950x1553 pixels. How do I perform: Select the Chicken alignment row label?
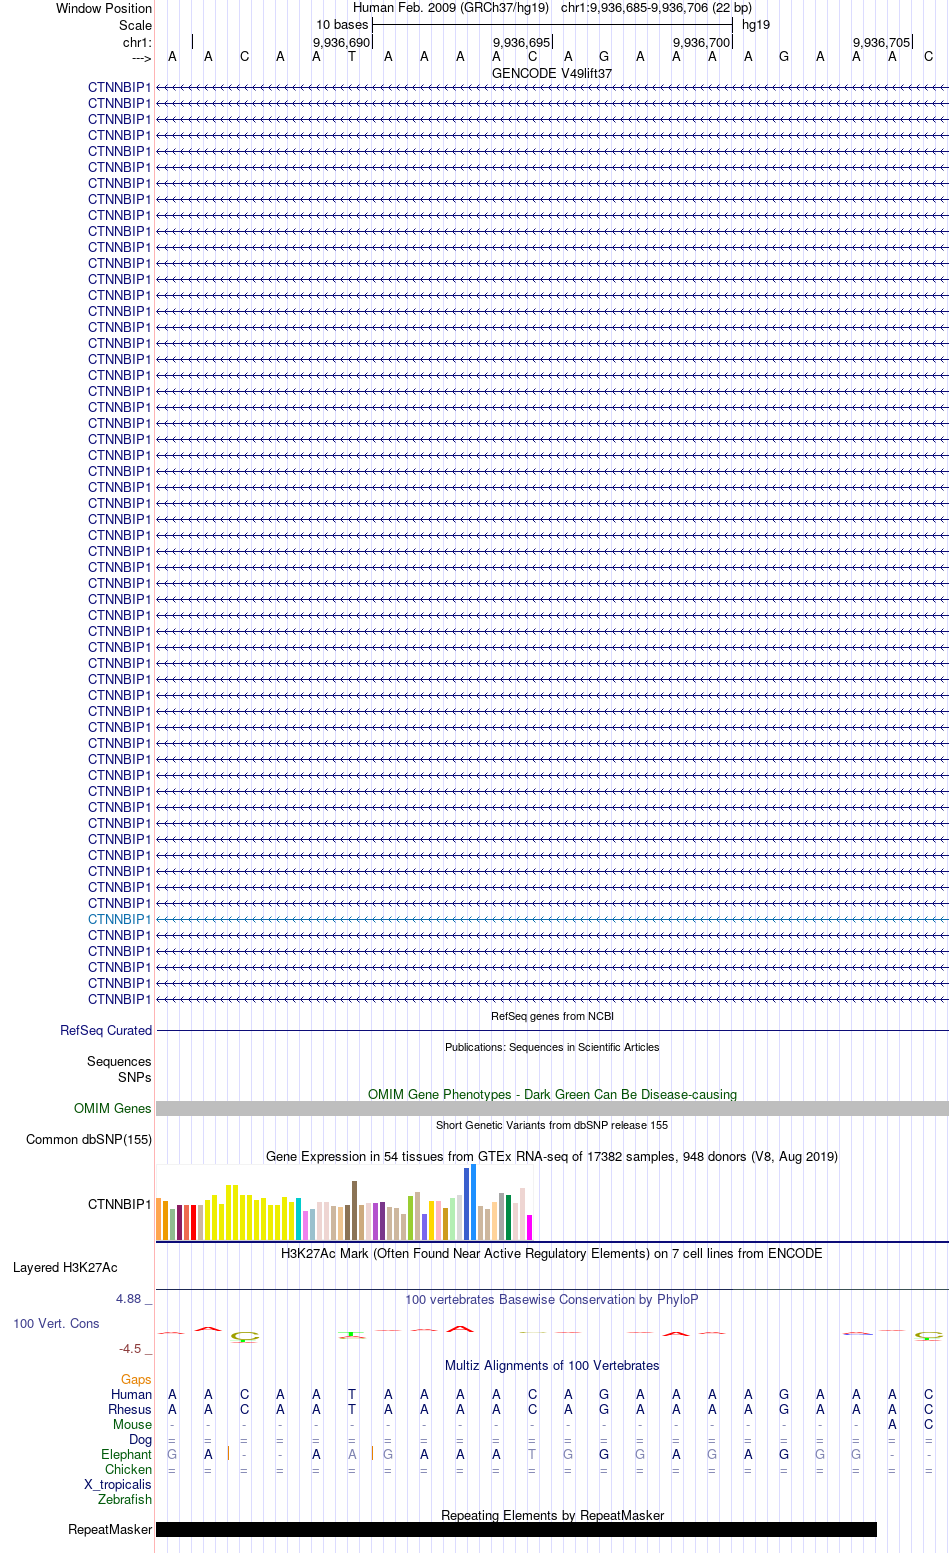[x=128, y=1469]
